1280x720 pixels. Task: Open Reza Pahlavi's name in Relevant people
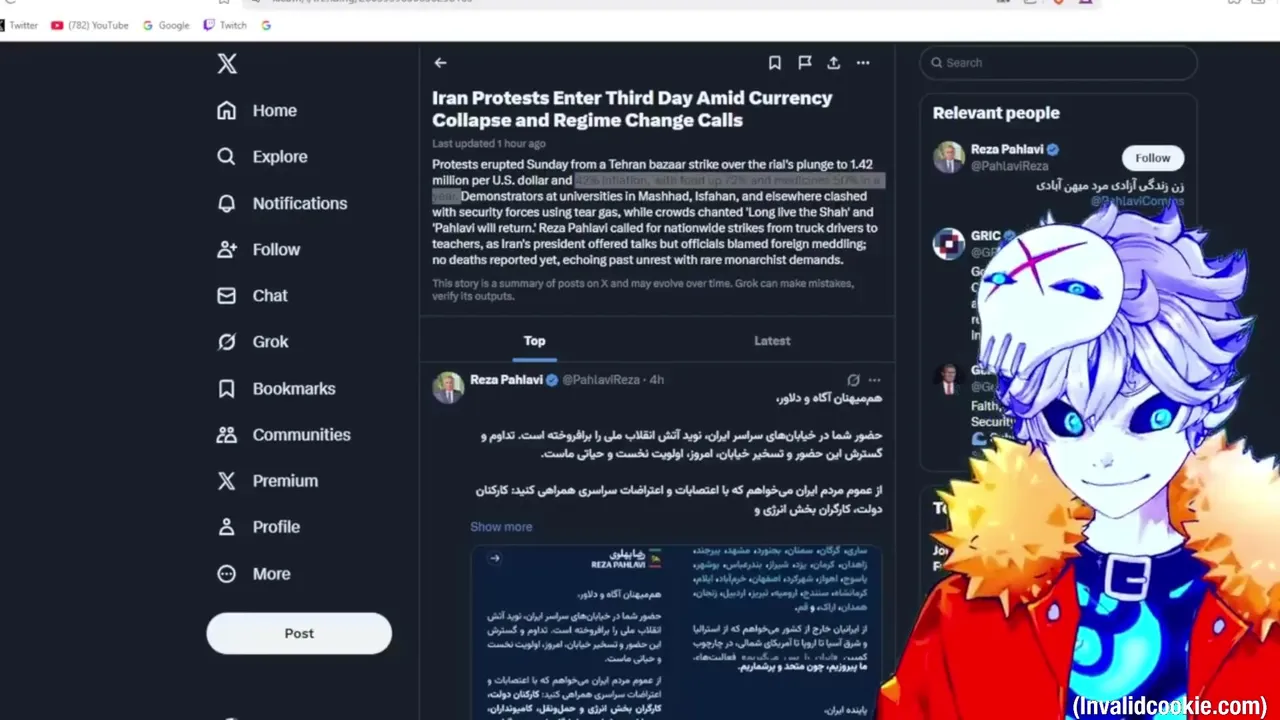[1007, 150]
